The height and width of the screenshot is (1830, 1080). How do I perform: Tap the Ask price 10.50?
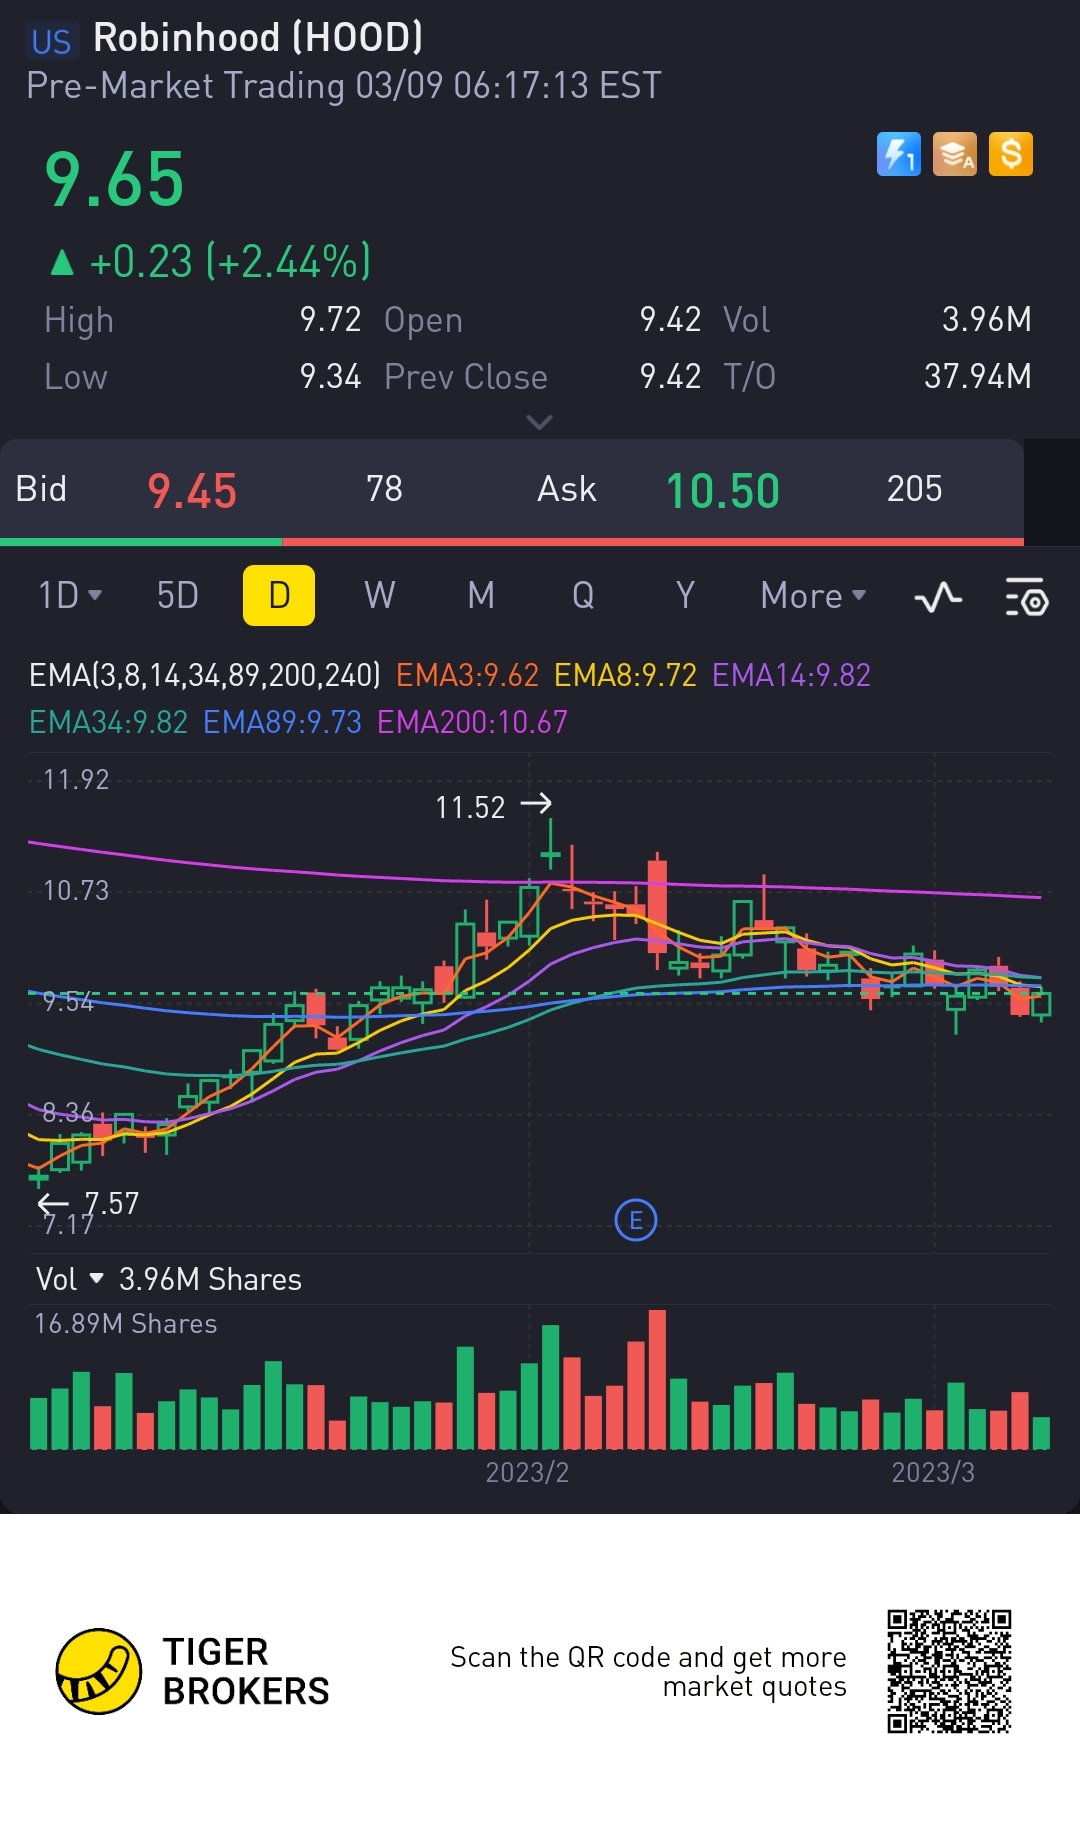coord(723,491)
